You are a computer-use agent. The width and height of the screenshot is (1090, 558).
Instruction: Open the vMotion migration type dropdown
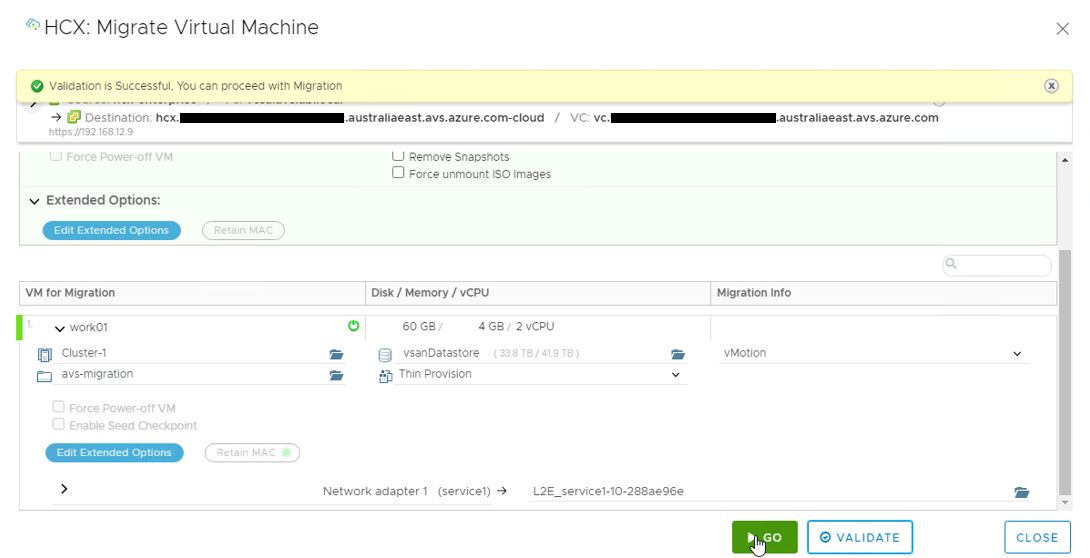pyautogui.click(x=1017, y=353)
